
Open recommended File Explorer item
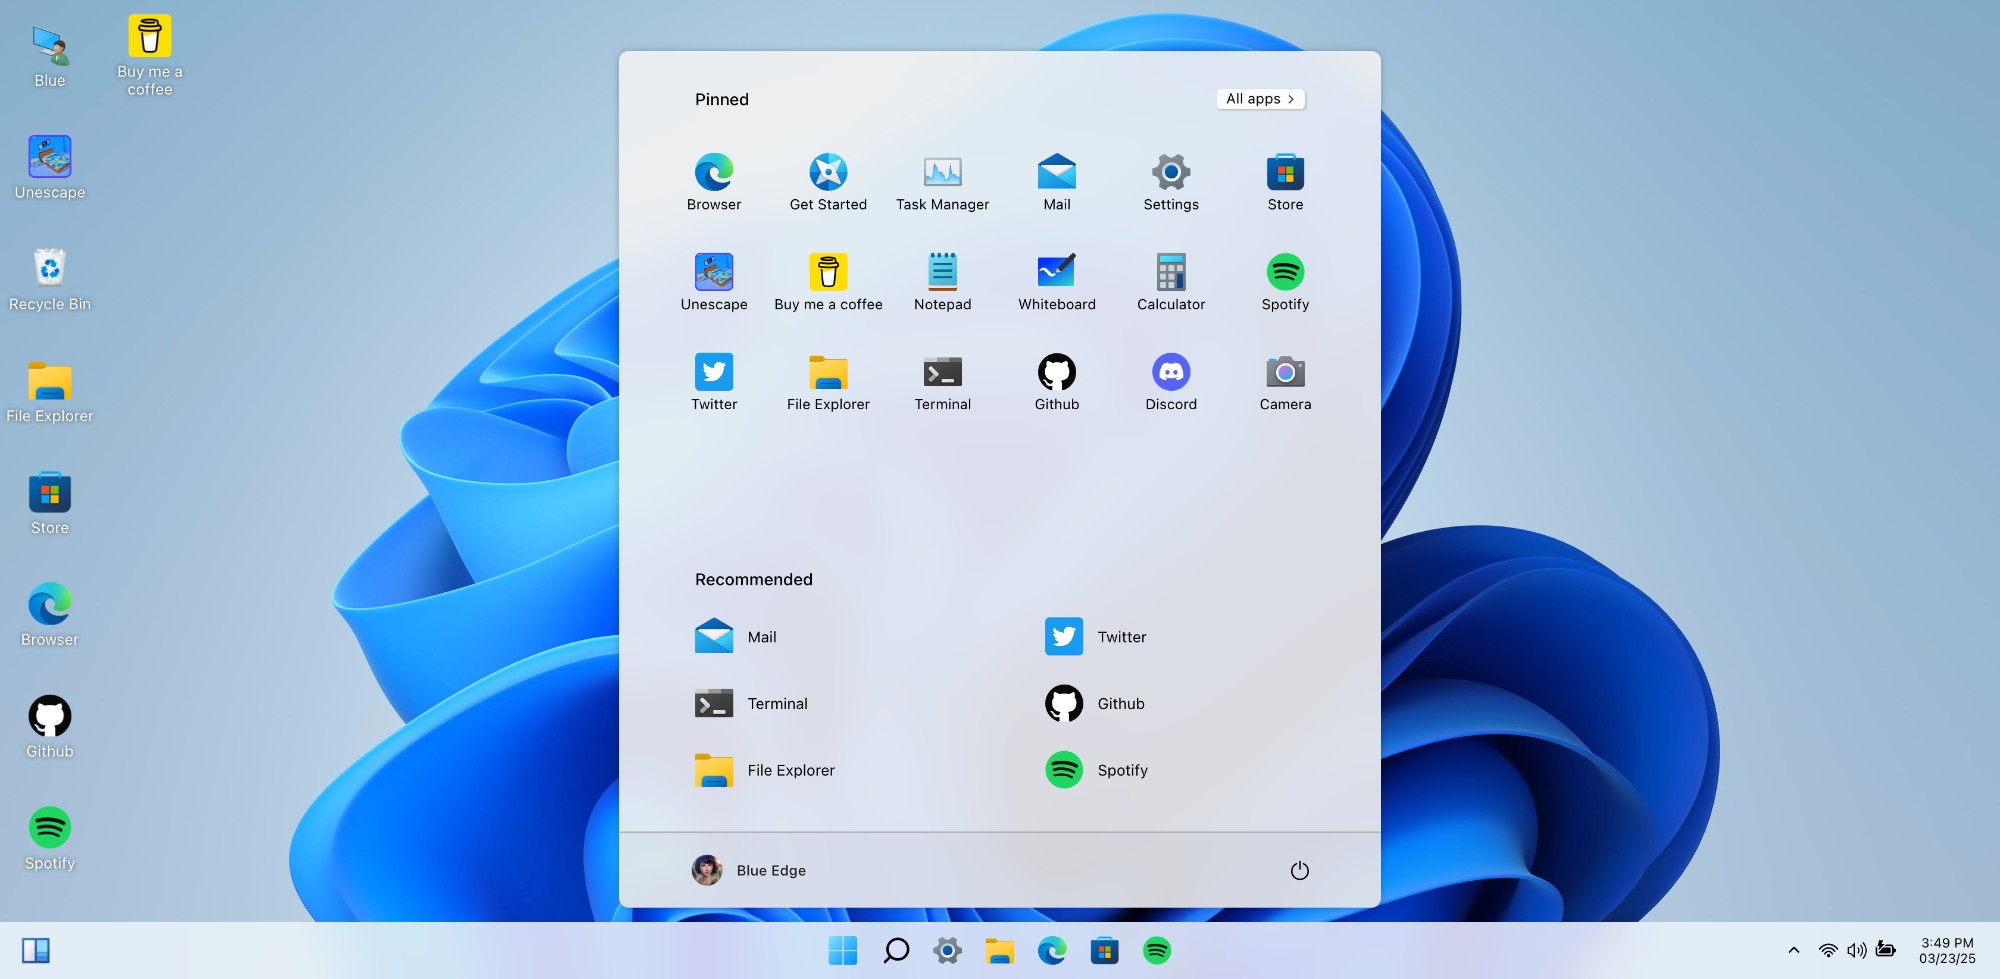[765, 770]
